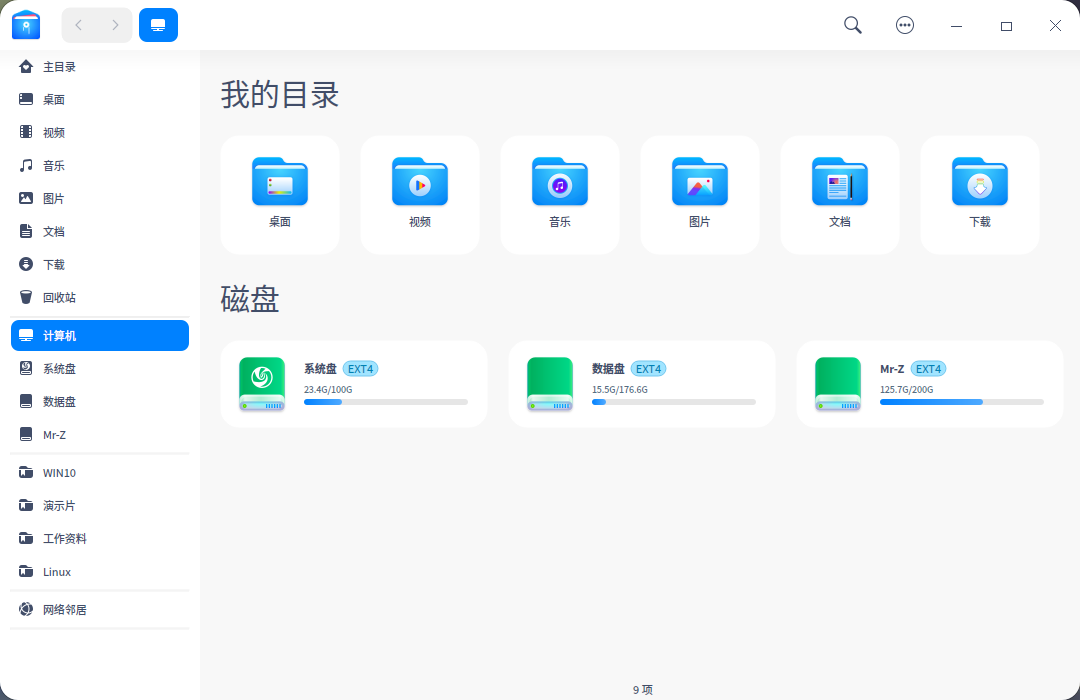Click the 数据盘 drive icon
The width and height of the screenshot is (1080, 700).
point(550,384)
